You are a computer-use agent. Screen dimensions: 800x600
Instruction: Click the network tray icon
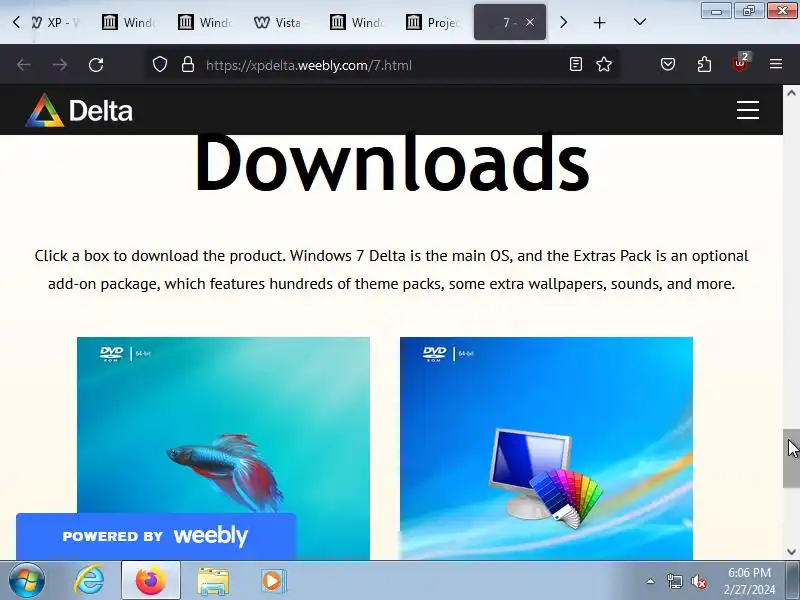674,581
